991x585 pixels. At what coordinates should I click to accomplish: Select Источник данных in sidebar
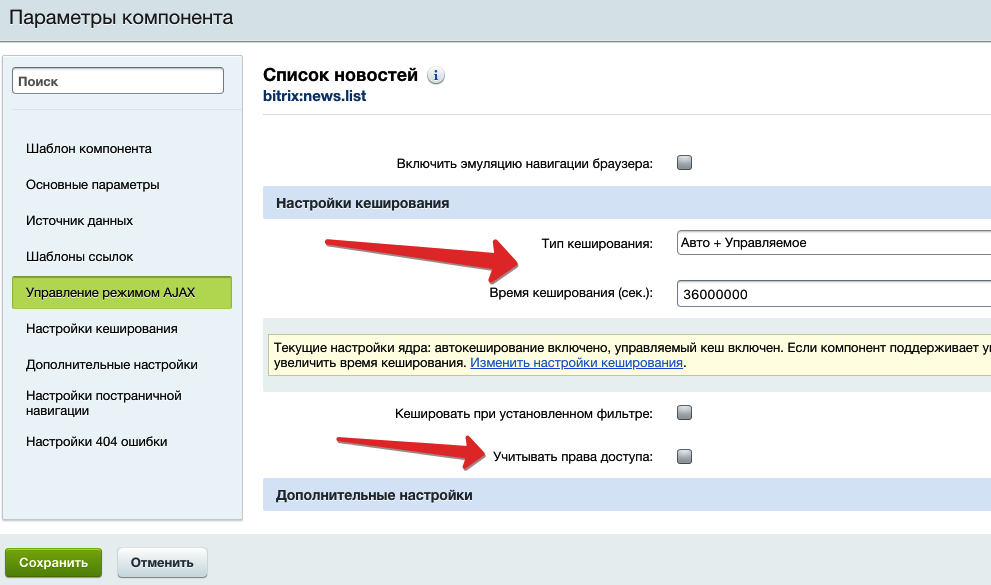(80, 221)
